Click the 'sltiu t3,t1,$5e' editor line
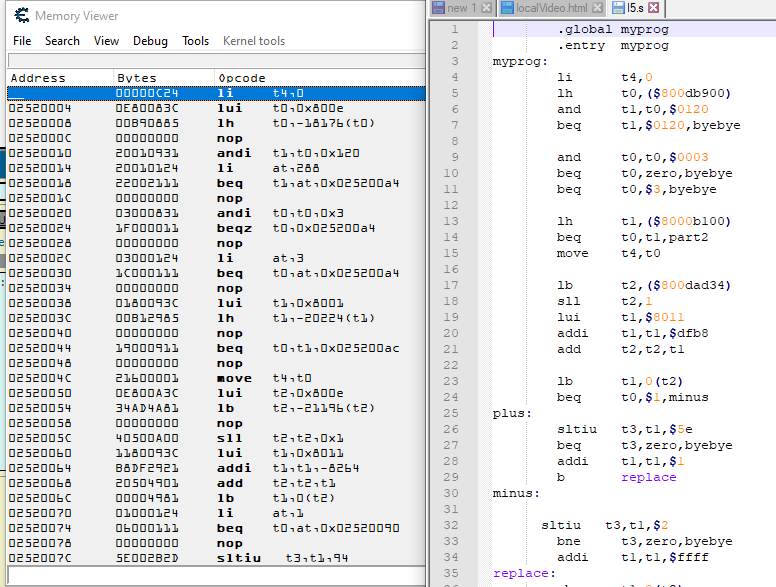The image size is (776, 587). (625, 429)
